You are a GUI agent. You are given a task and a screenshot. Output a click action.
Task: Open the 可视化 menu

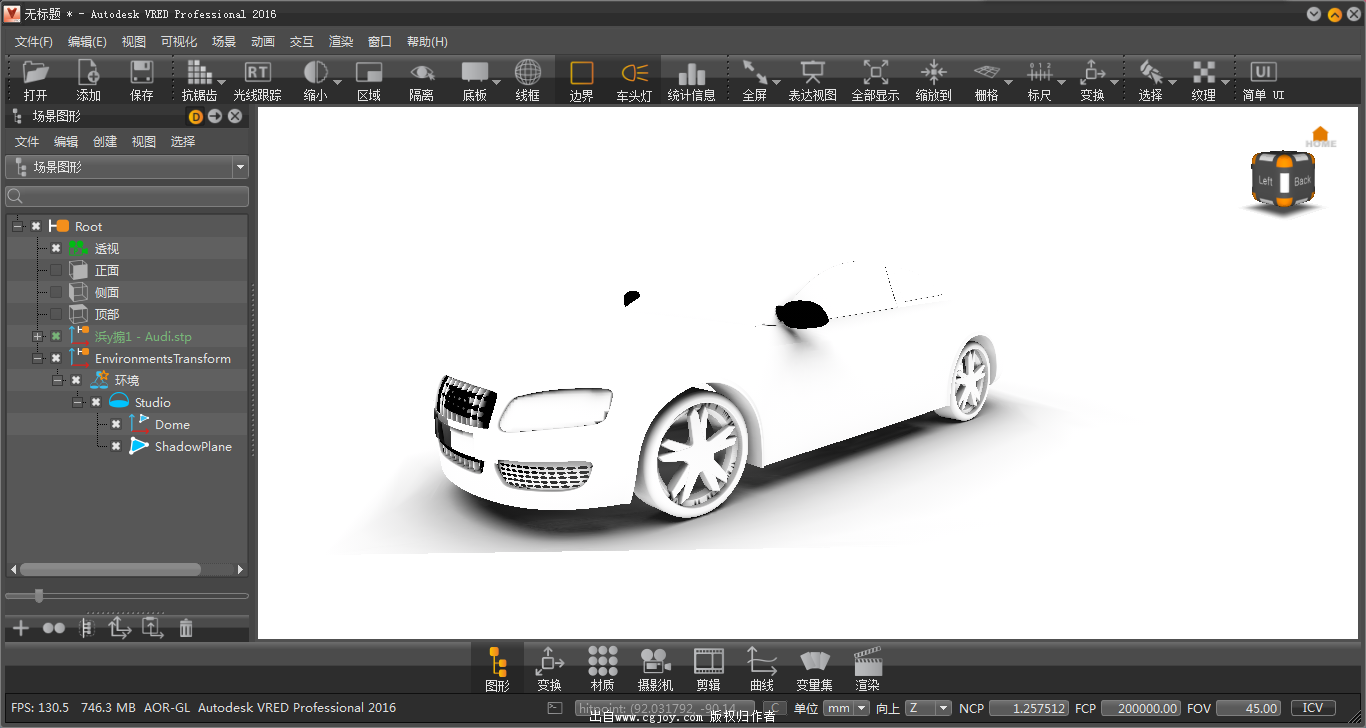coord(179,41)
